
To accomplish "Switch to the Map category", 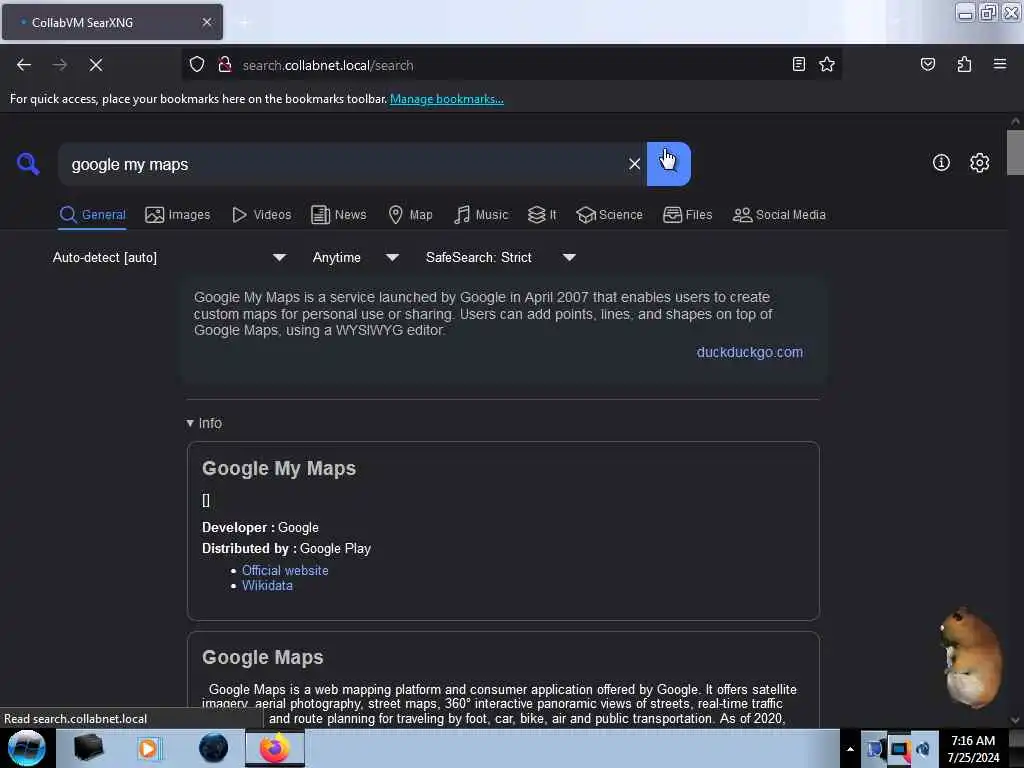I will [410, 215].
